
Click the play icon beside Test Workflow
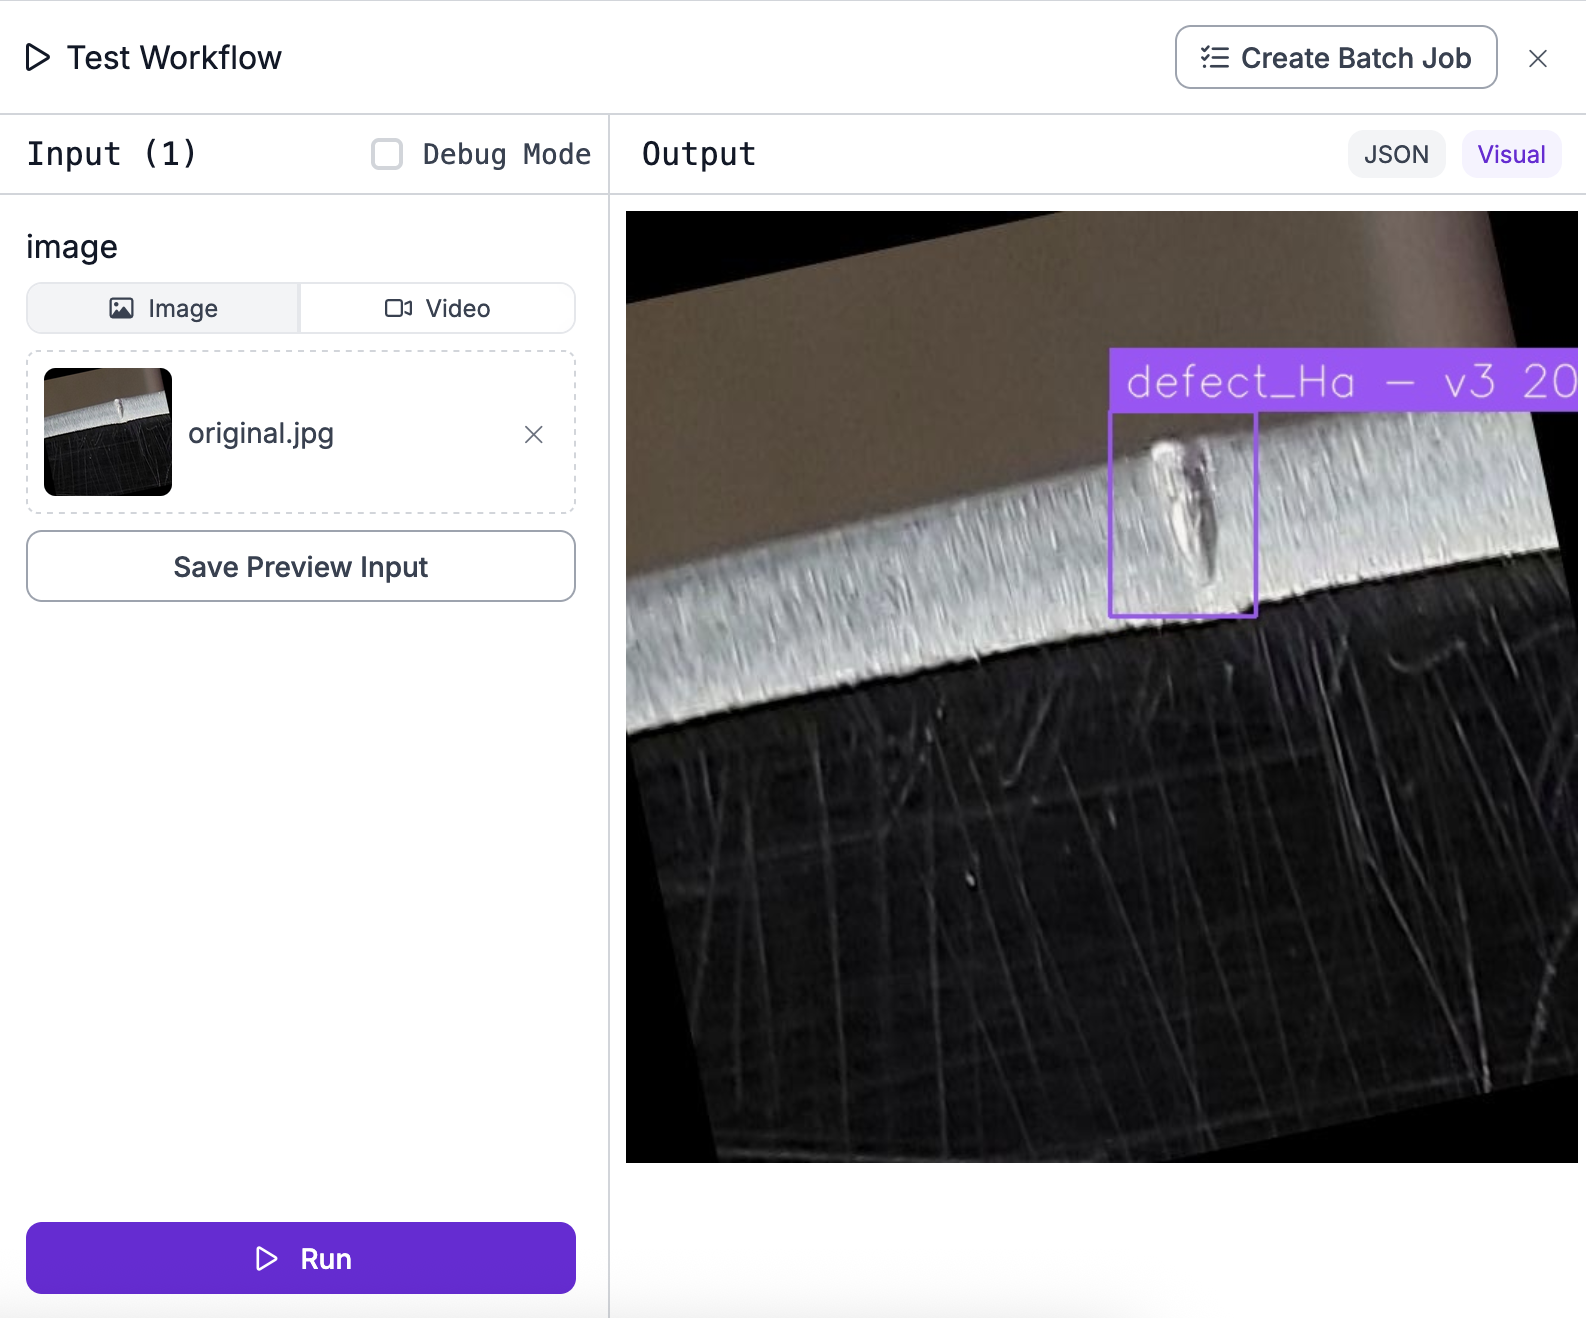pos(38,58)
